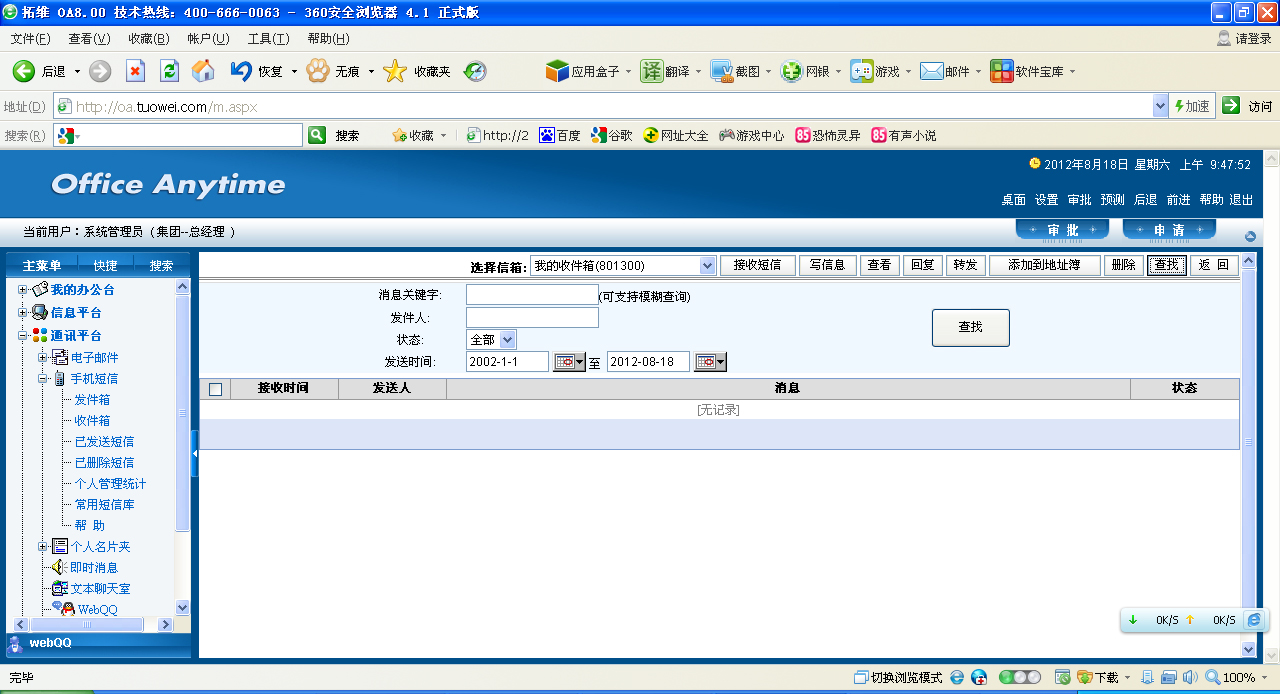Open the App Box (应用盒子) icon
This screenshot has width=1280, height=694.
(x=557, y=71)
